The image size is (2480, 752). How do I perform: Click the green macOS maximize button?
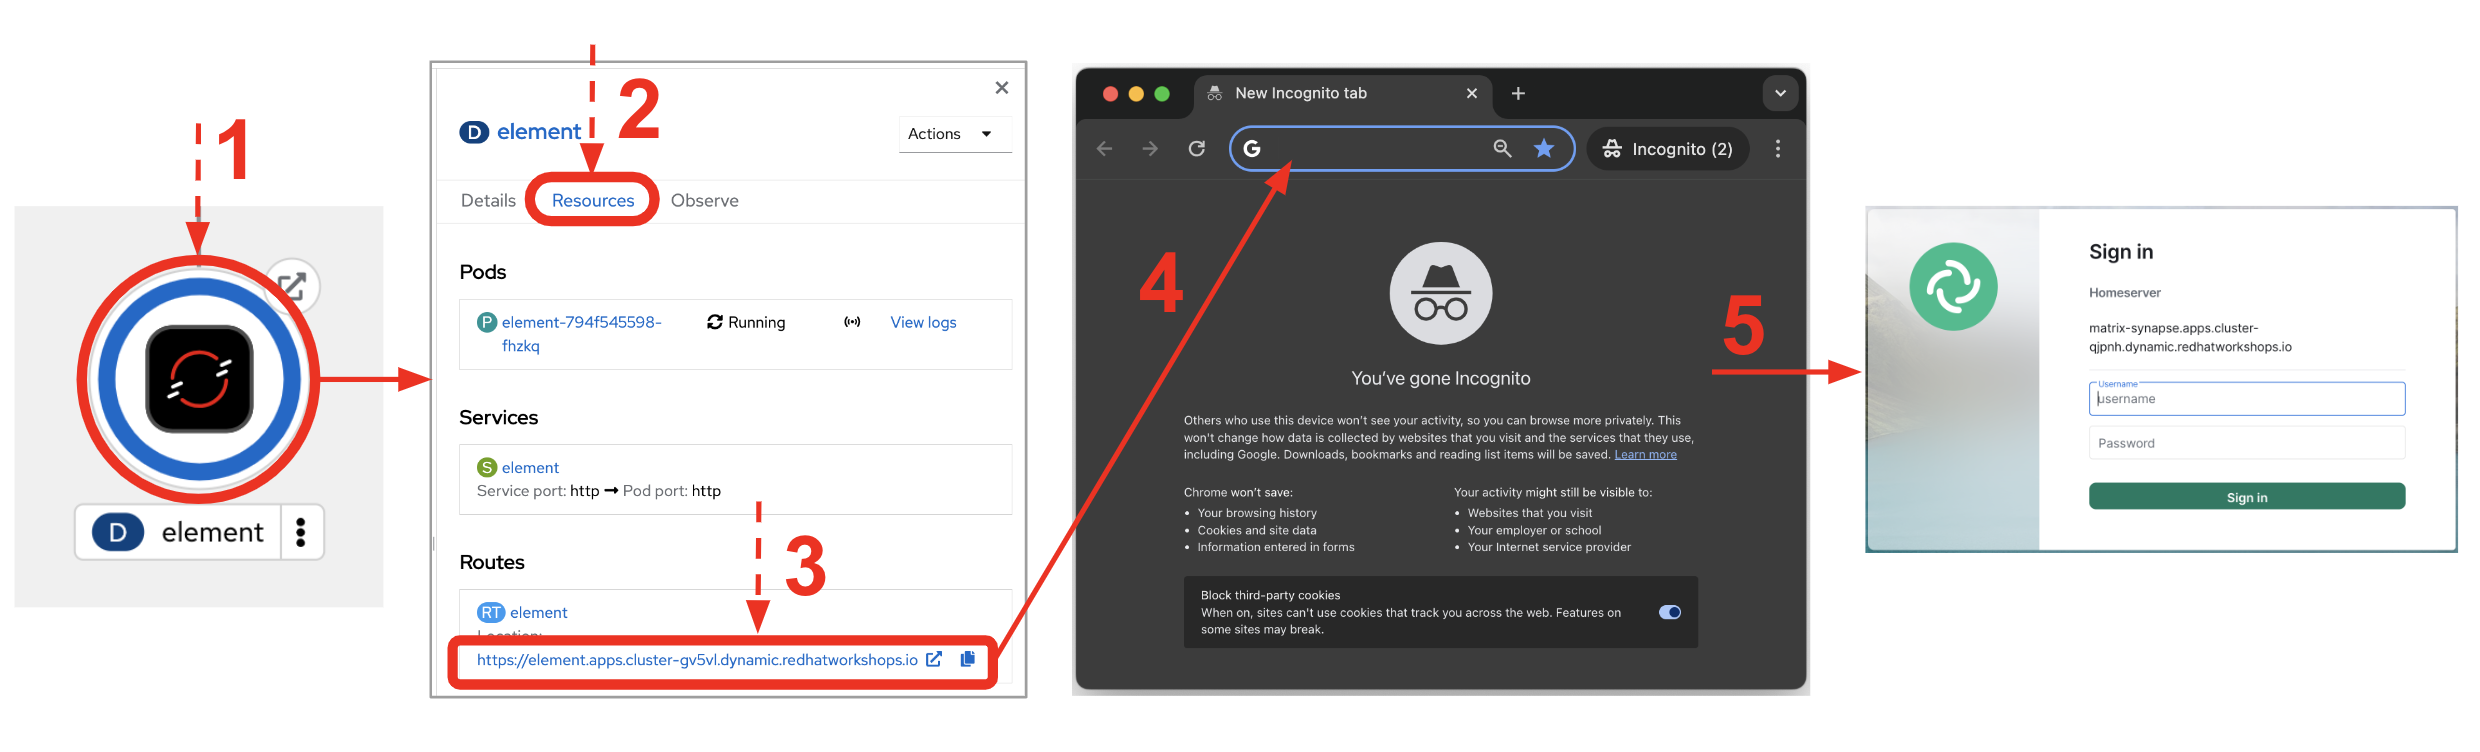click(1162, 93)
